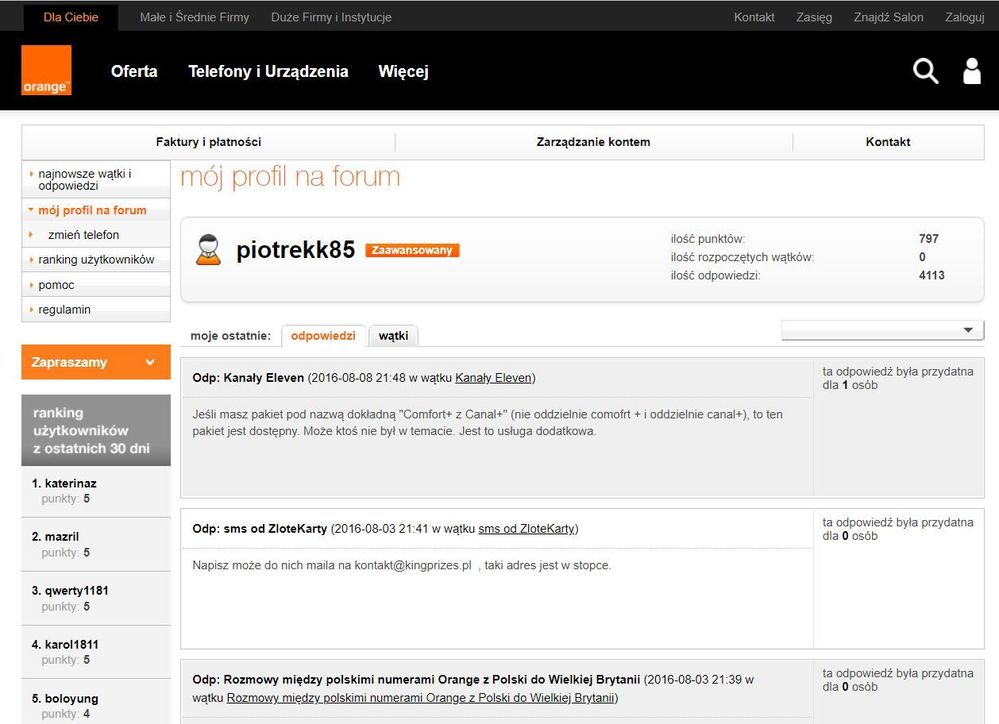999x724 pixels.
Task: Select the odpowiedzi tab
Action: (323, 336)
